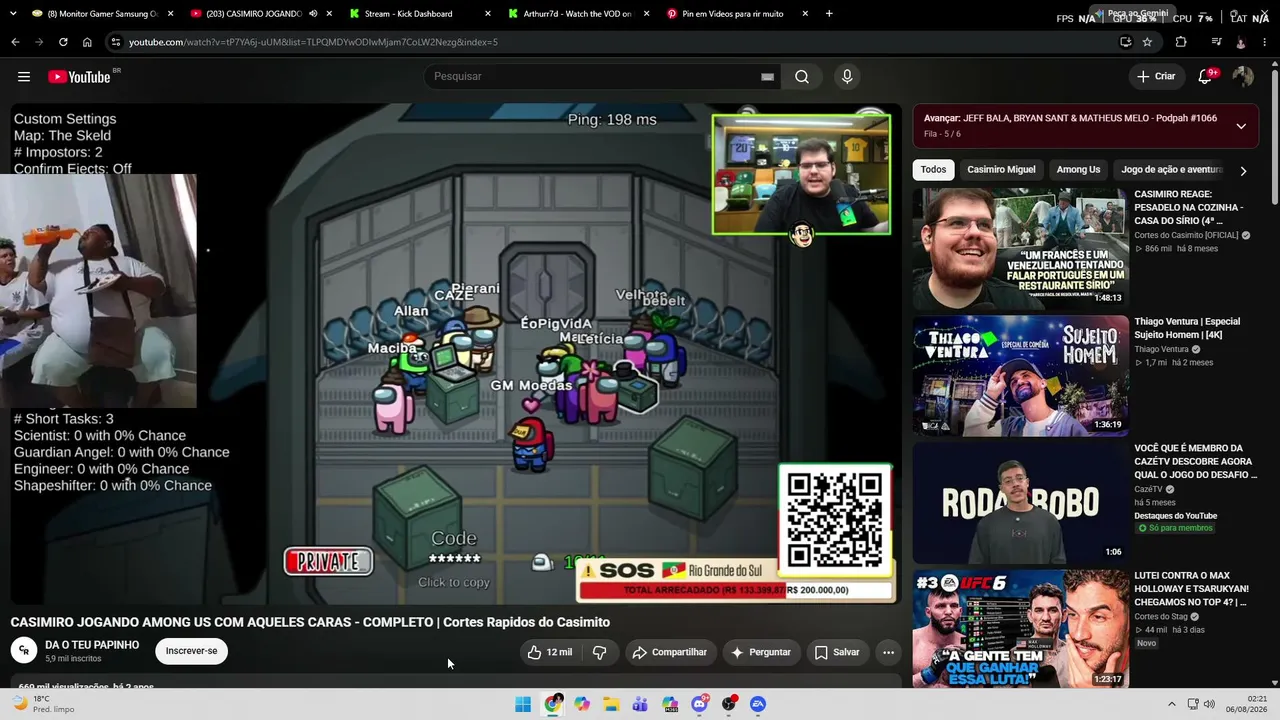The width and height of the screenshot is (1280, 720).
Task: Open the on-screen keyboard in search bar
Action: (768, 77)
